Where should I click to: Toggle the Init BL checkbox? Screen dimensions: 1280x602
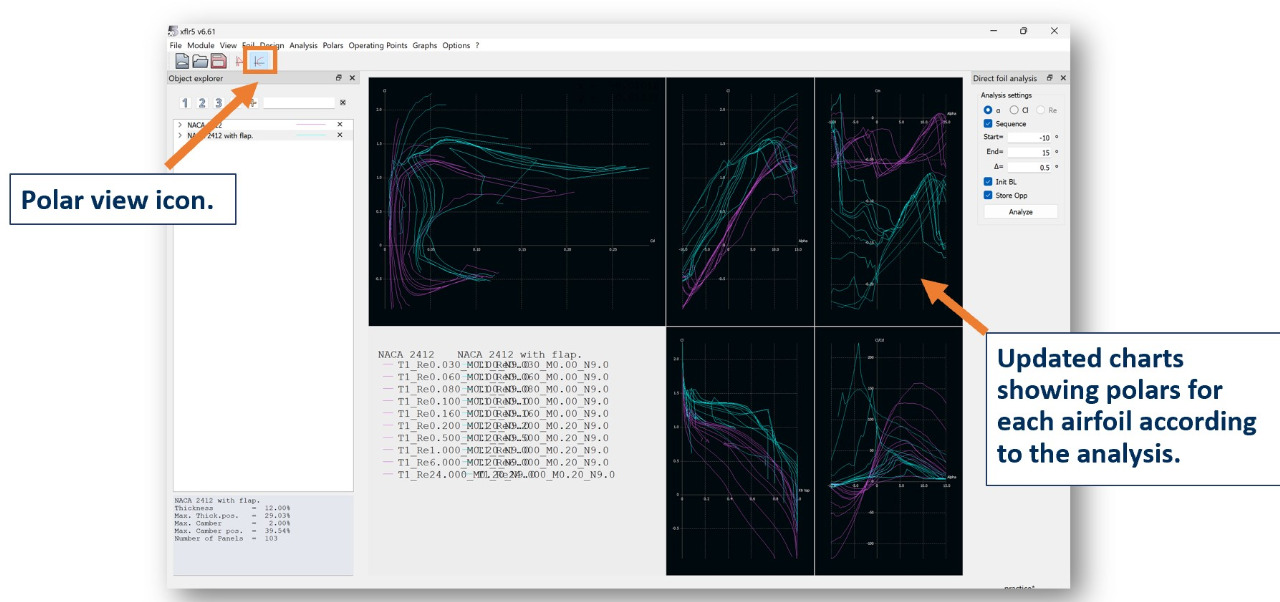[988, 182]
